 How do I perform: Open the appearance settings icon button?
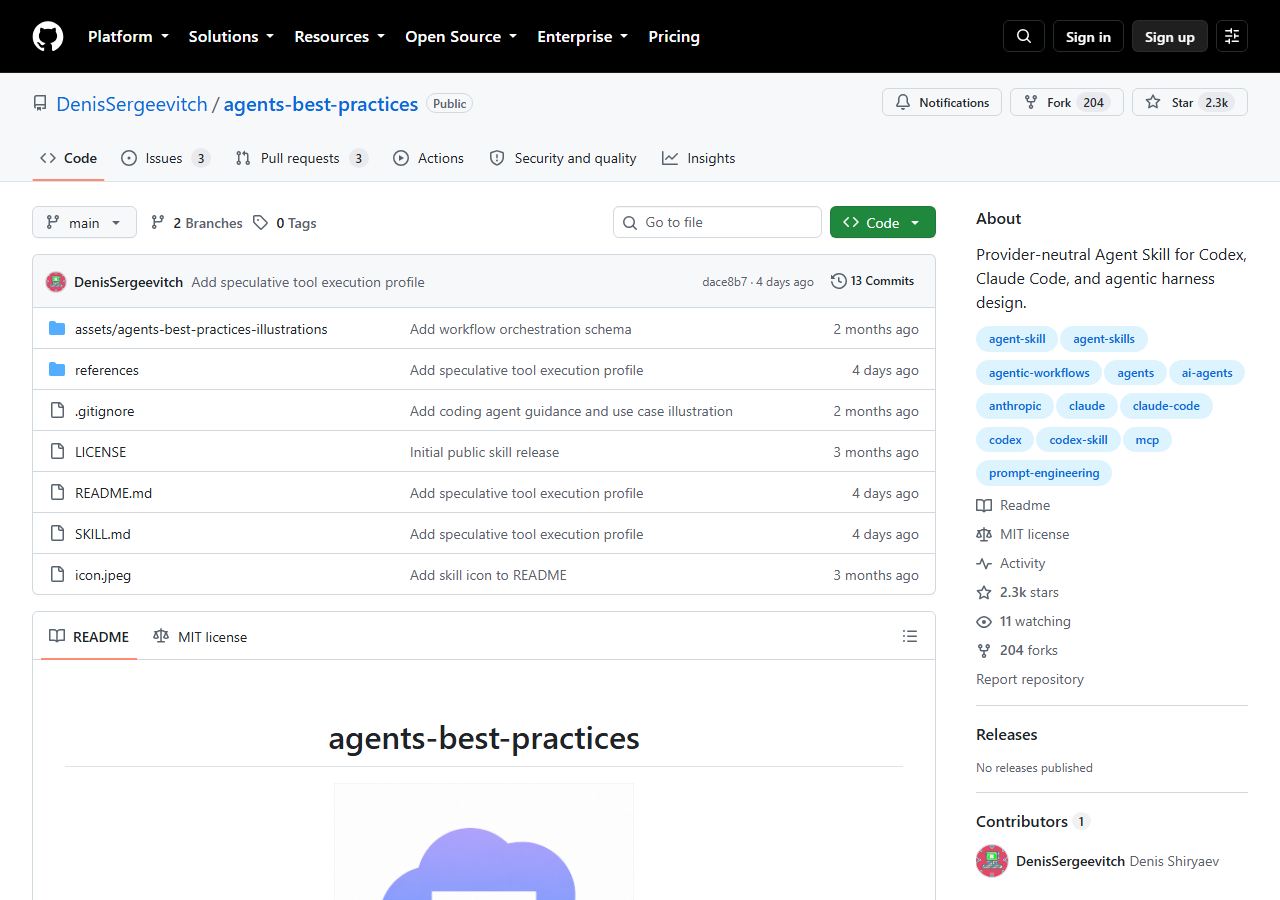click(x=1232, y=37)
